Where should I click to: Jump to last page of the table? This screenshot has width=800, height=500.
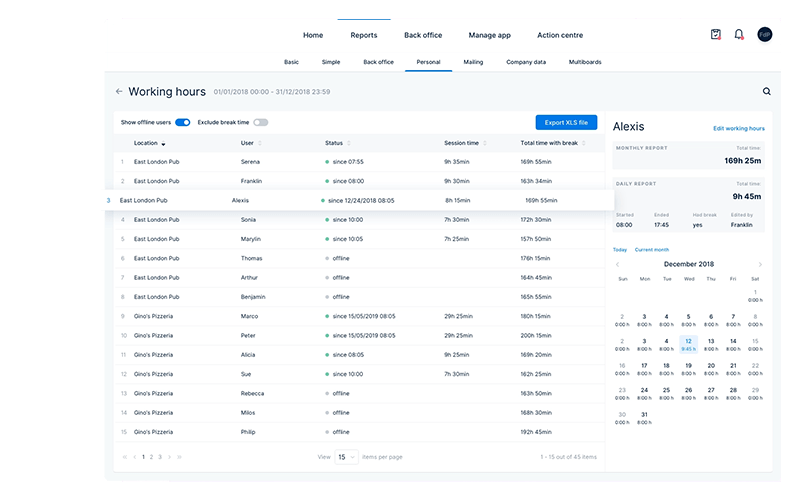180,456
